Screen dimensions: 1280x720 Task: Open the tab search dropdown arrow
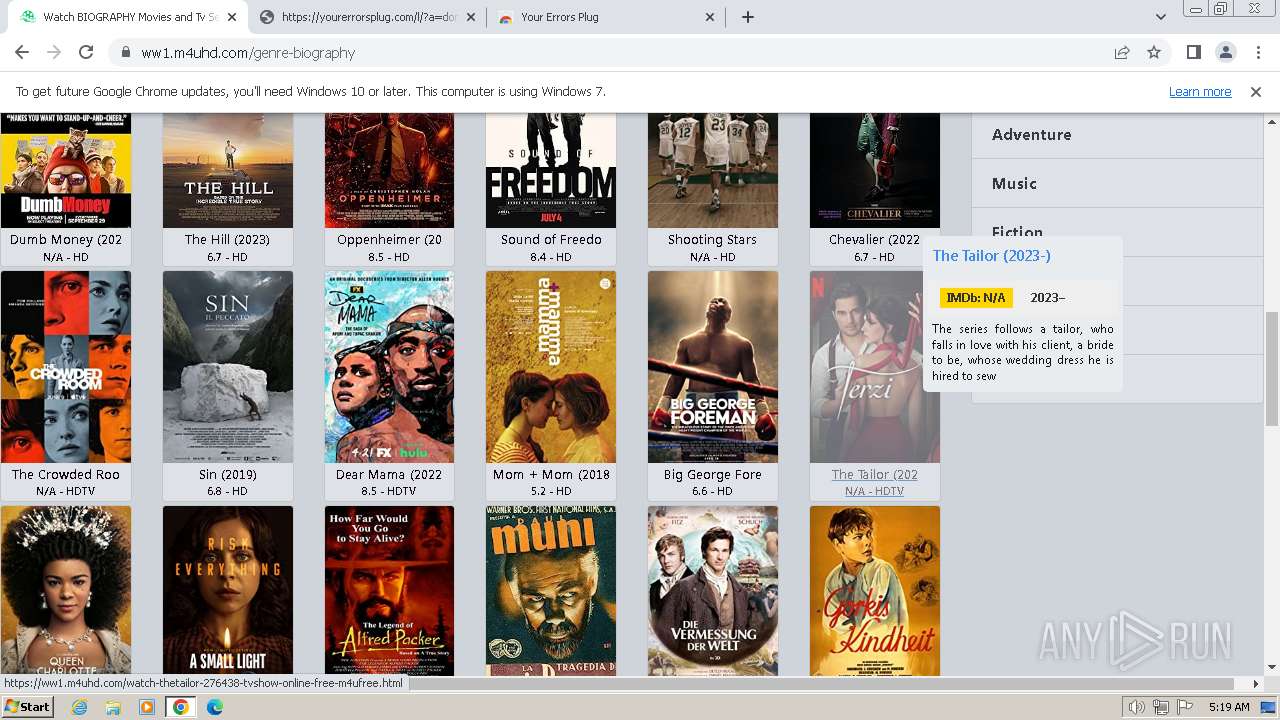1160,17
